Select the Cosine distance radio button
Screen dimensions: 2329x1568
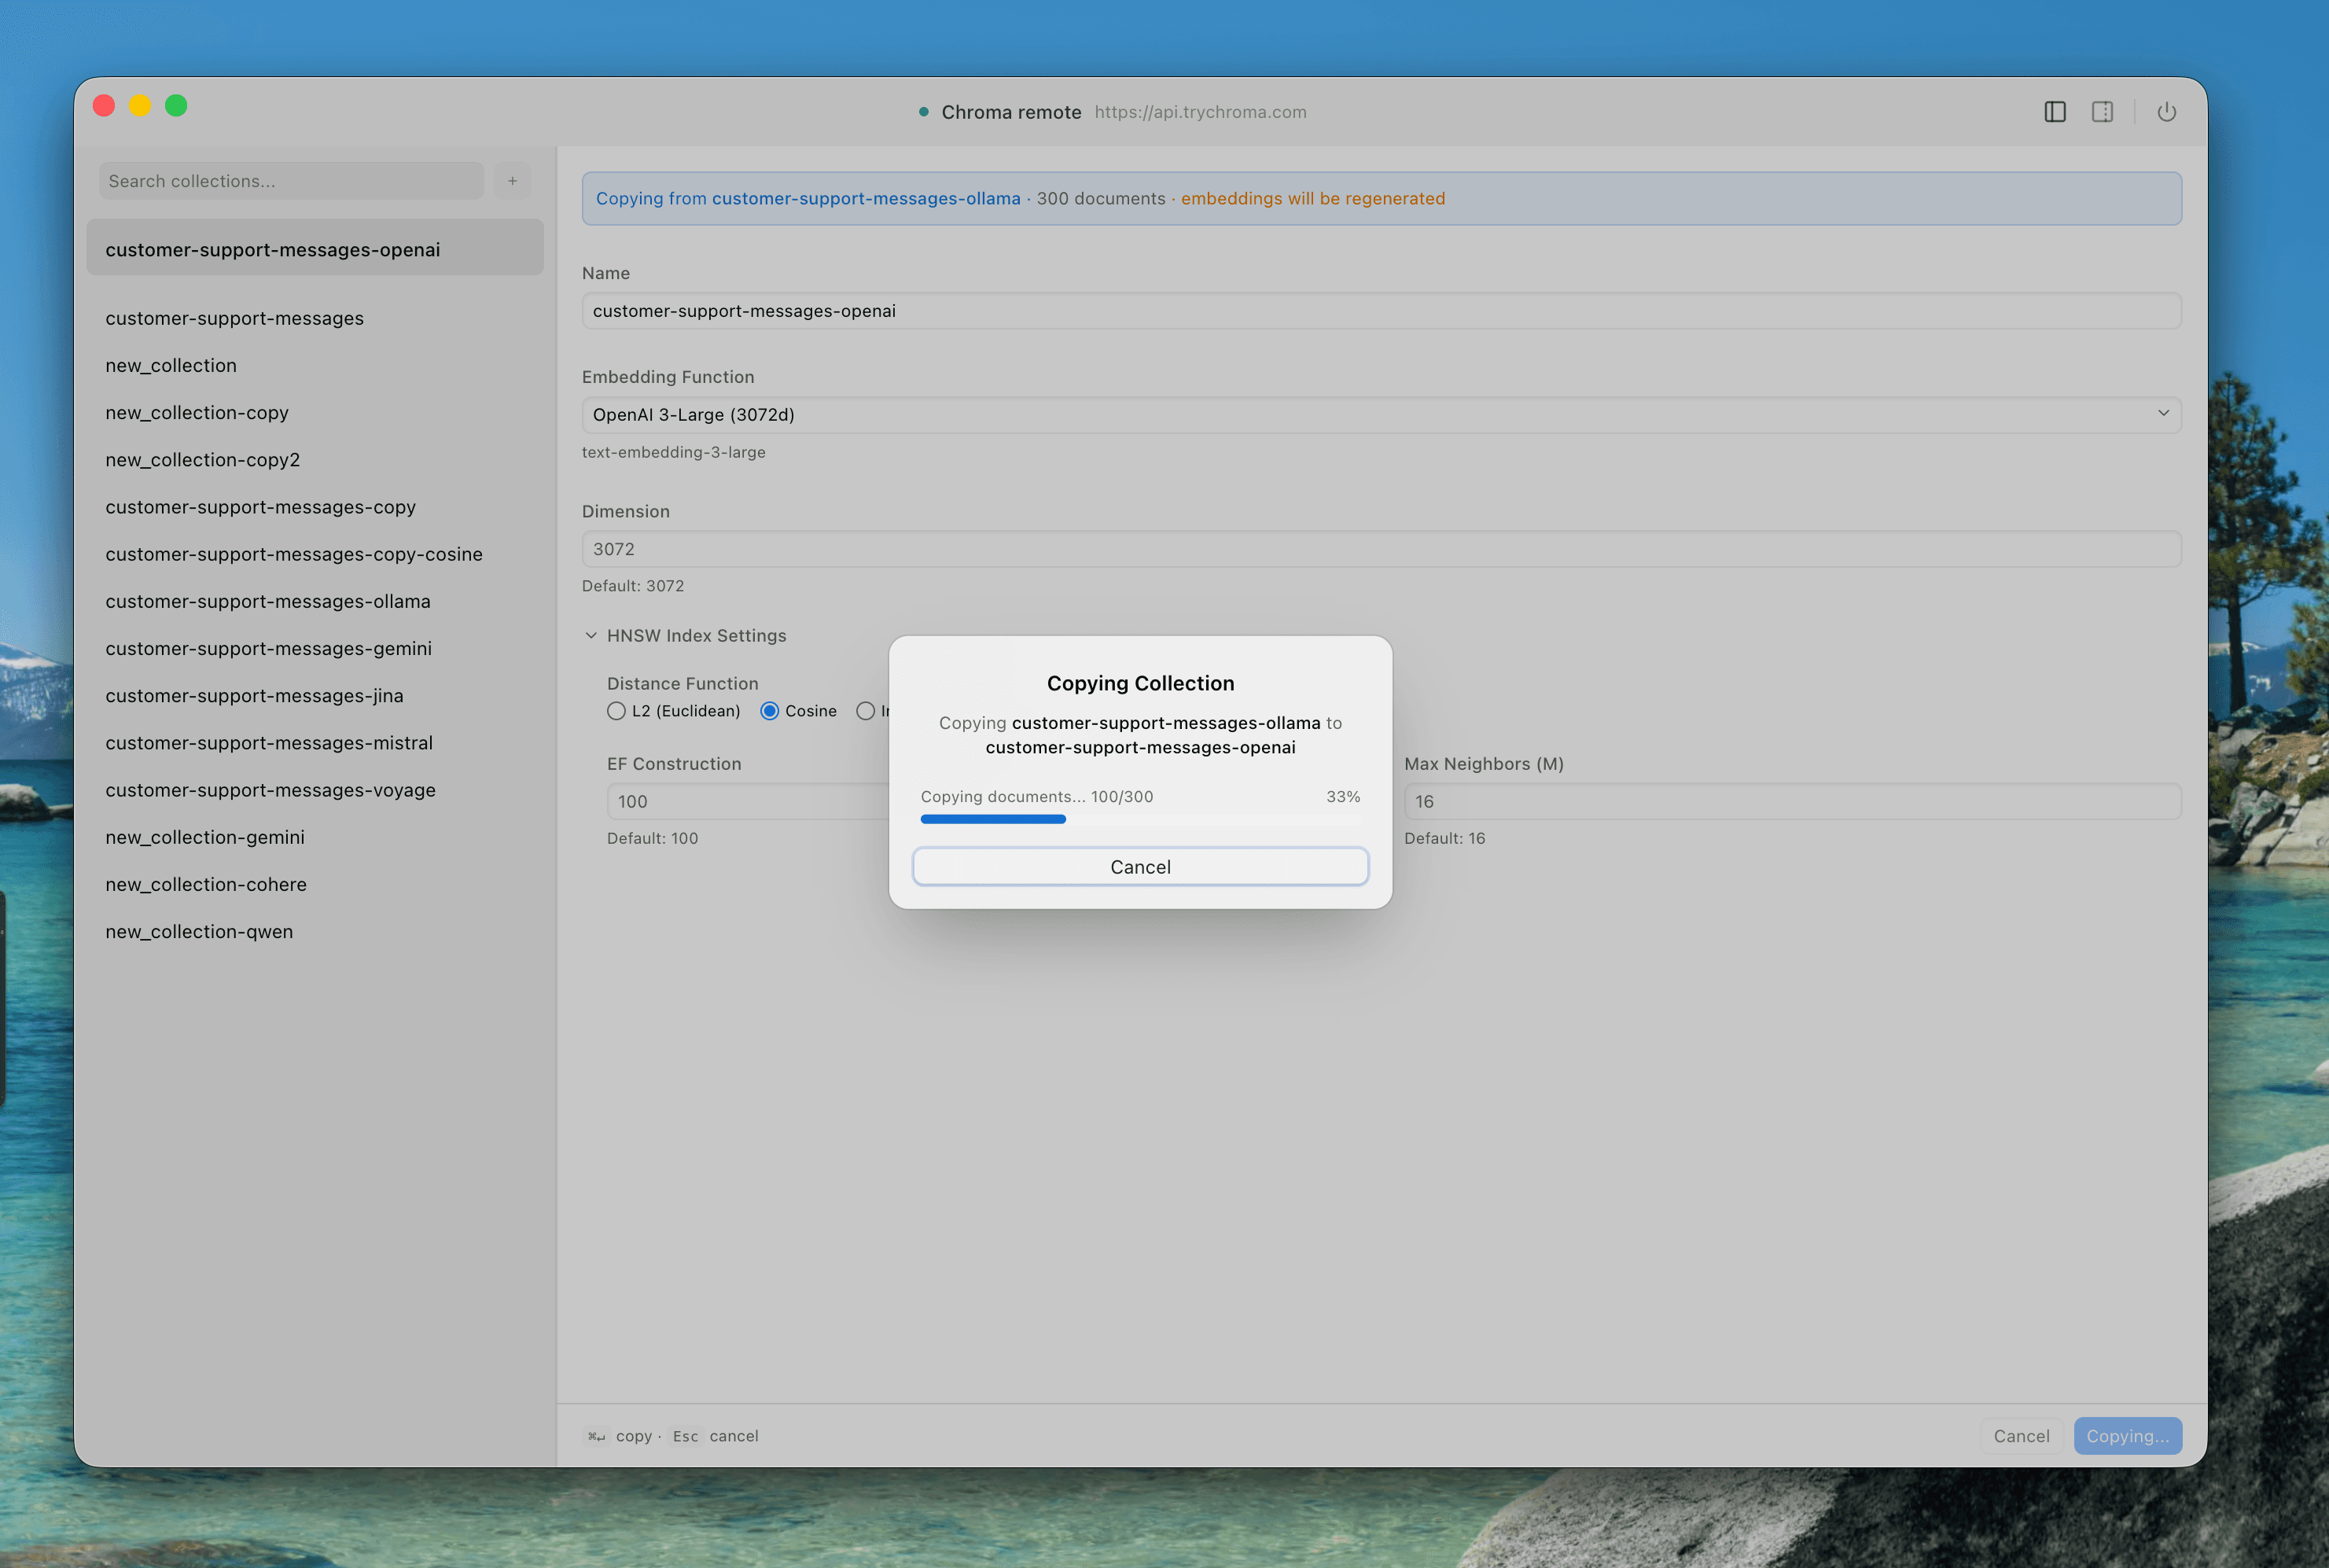click(x=769, y=711)
